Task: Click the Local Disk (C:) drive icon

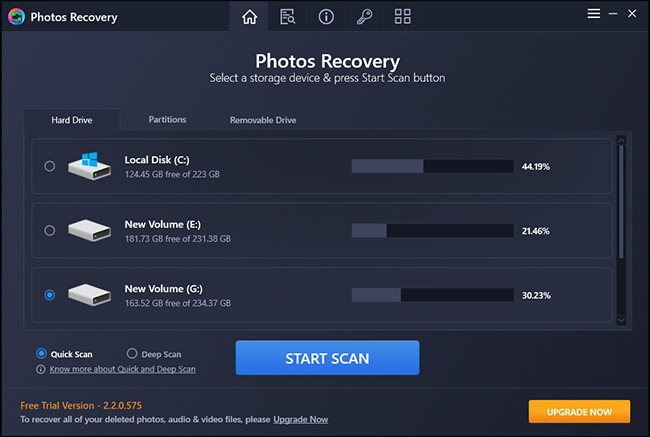Action: pos(91,165)
